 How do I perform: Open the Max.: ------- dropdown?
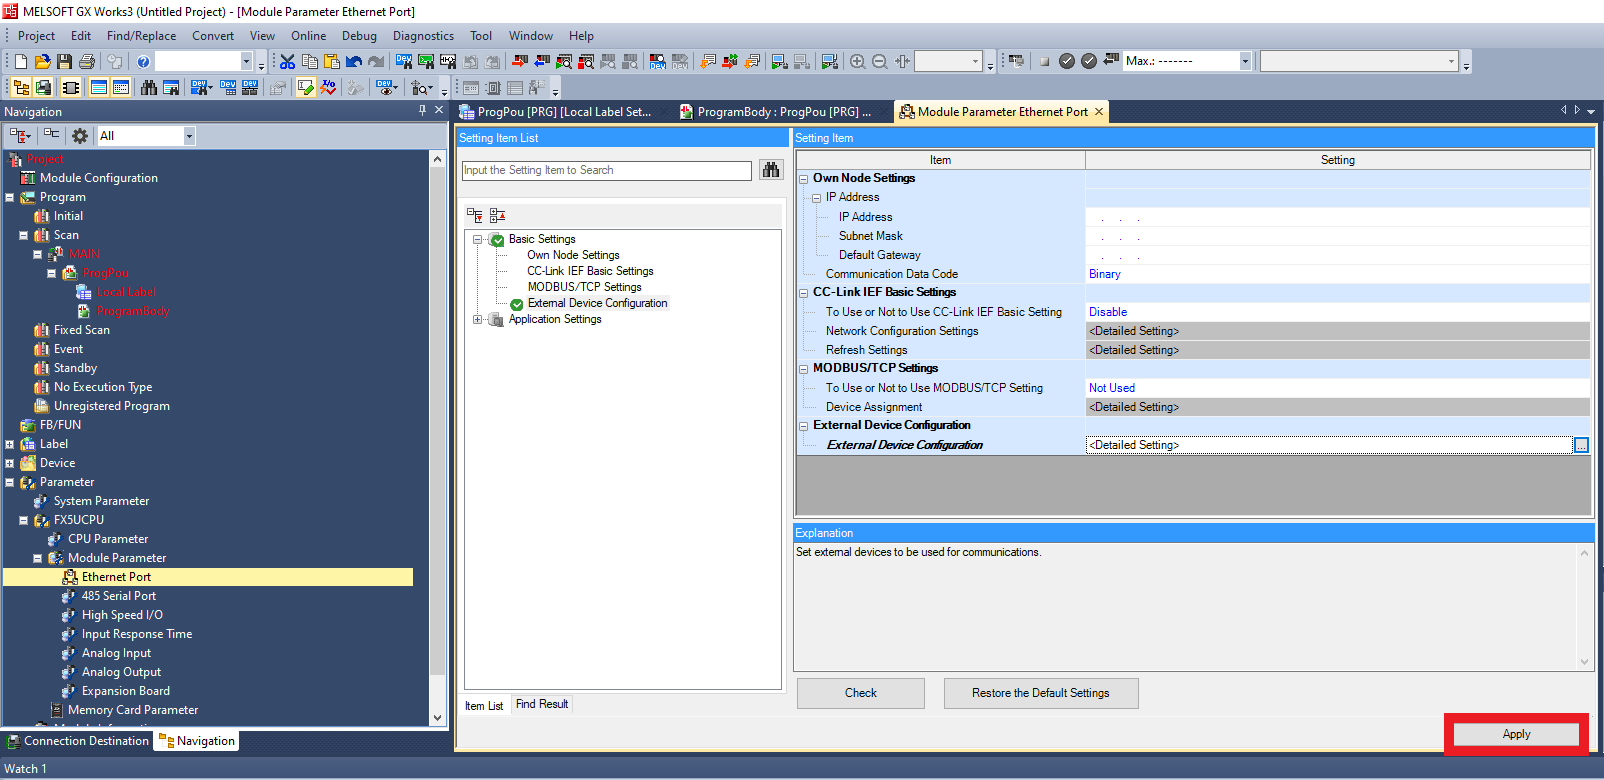tap(1245, 61)
